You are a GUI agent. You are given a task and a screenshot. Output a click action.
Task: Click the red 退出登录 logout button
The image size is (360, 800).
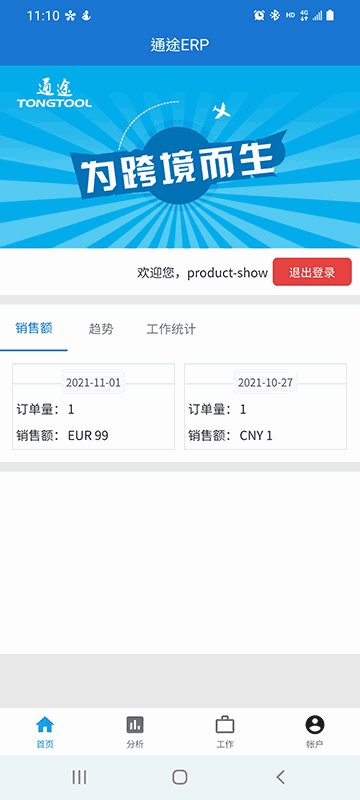[312, 272]
